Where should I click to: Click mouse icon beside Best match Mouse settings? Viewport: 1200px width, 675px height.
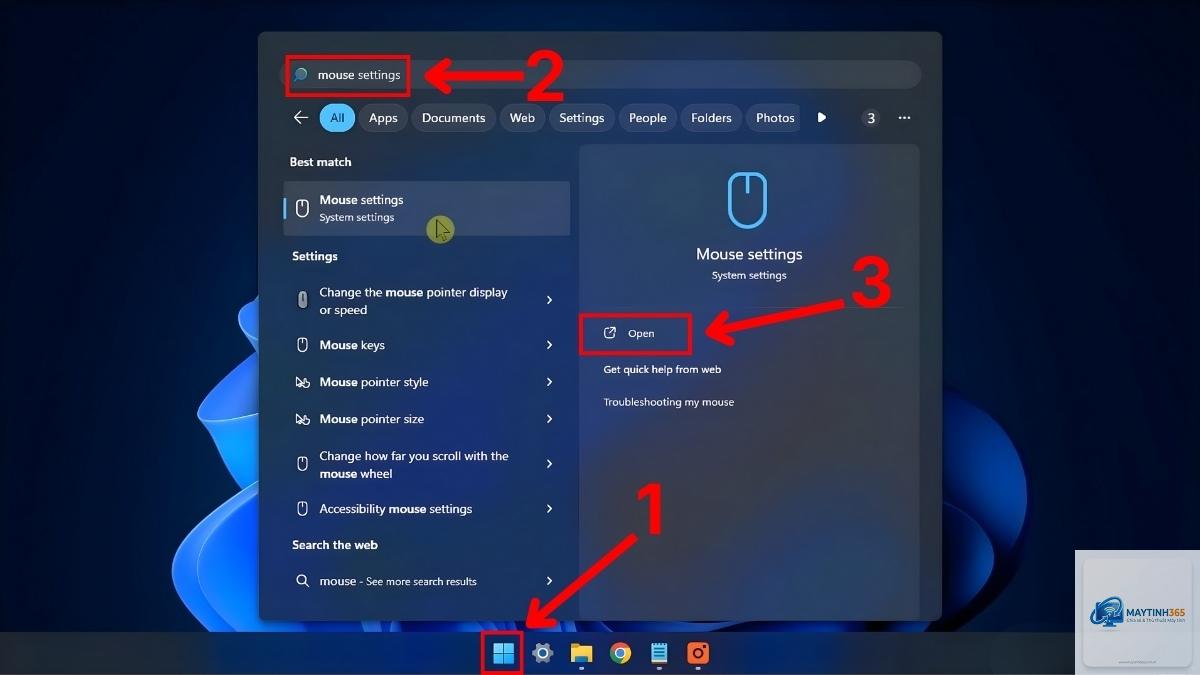pyautogui.click(x=303, y=208)
